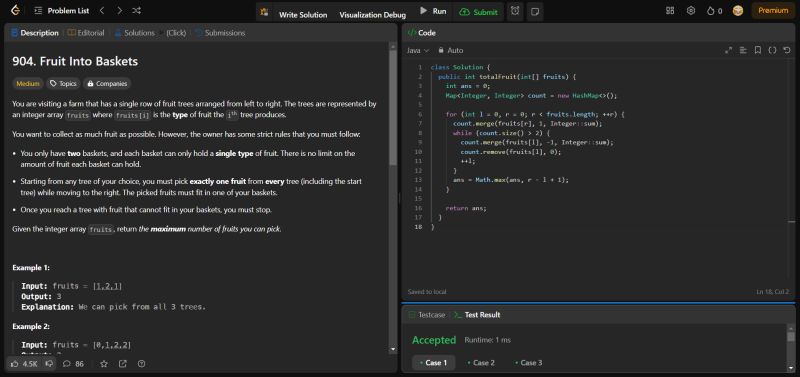Go to previous problem arrow
The height and width of the screenshot is (377, 800).
(102, 11)
